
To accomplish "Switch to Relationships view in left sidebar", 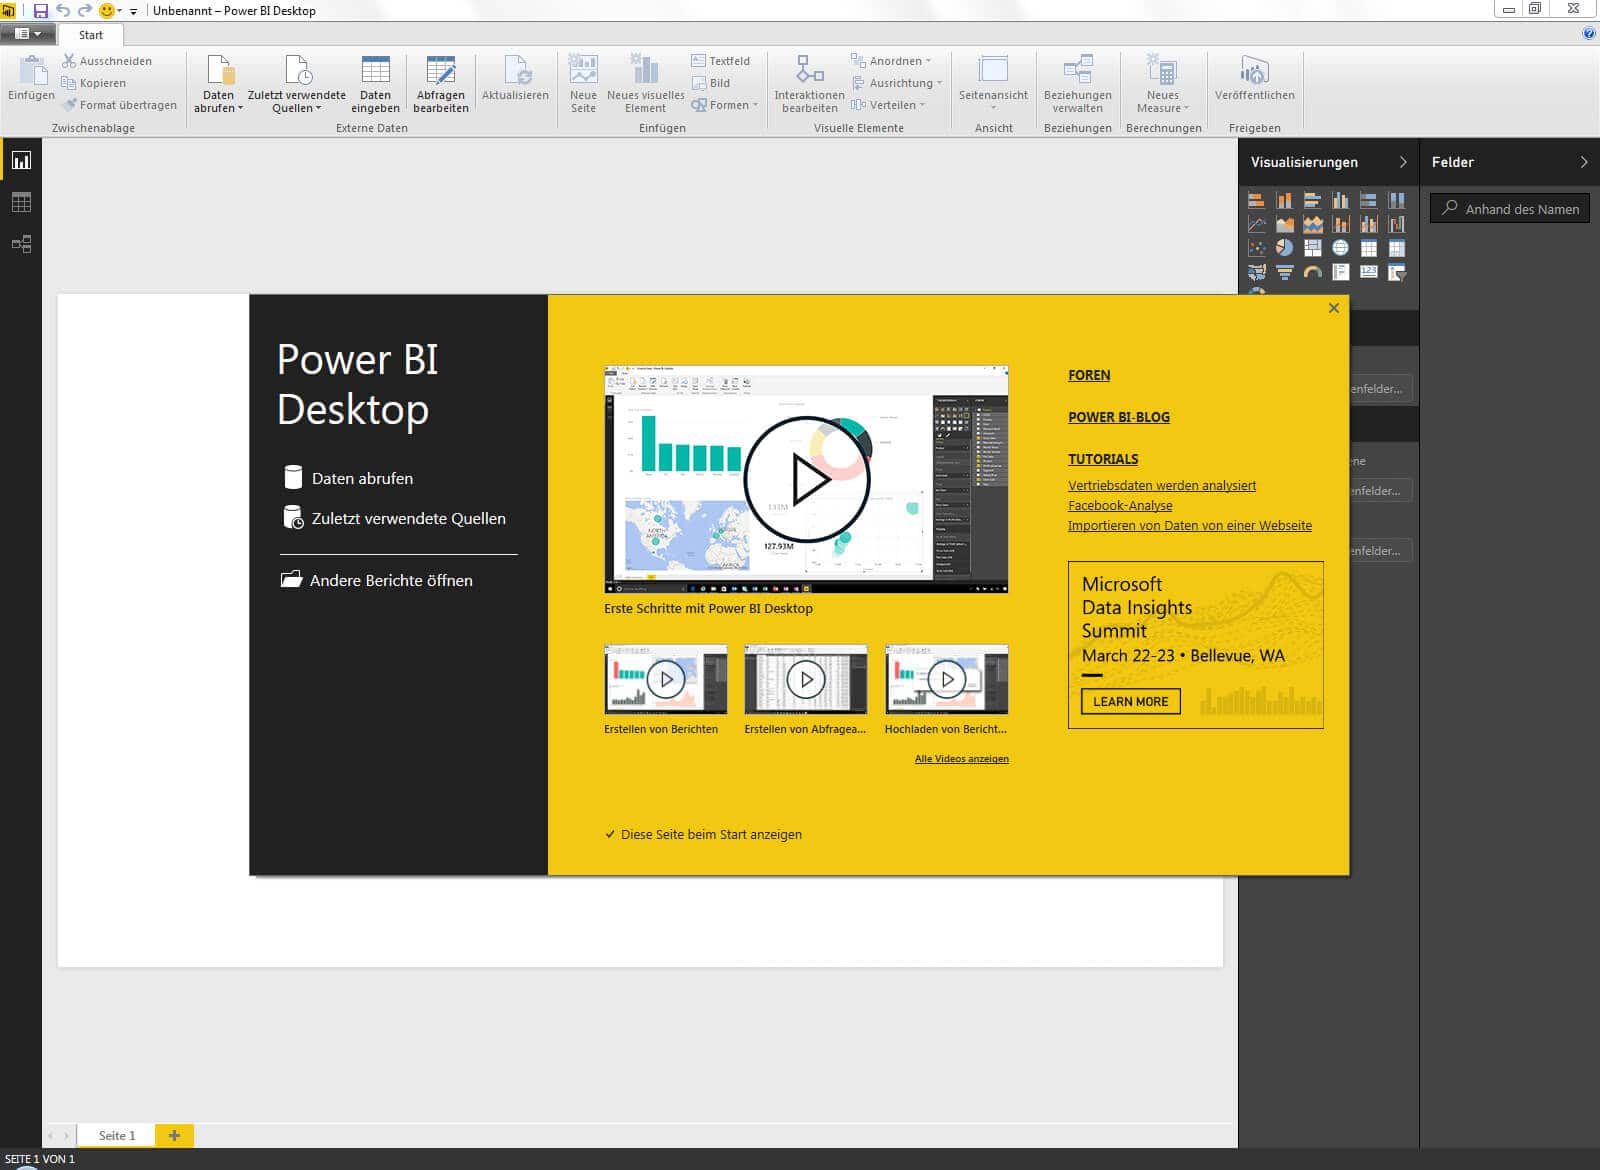I will [21, 244].
